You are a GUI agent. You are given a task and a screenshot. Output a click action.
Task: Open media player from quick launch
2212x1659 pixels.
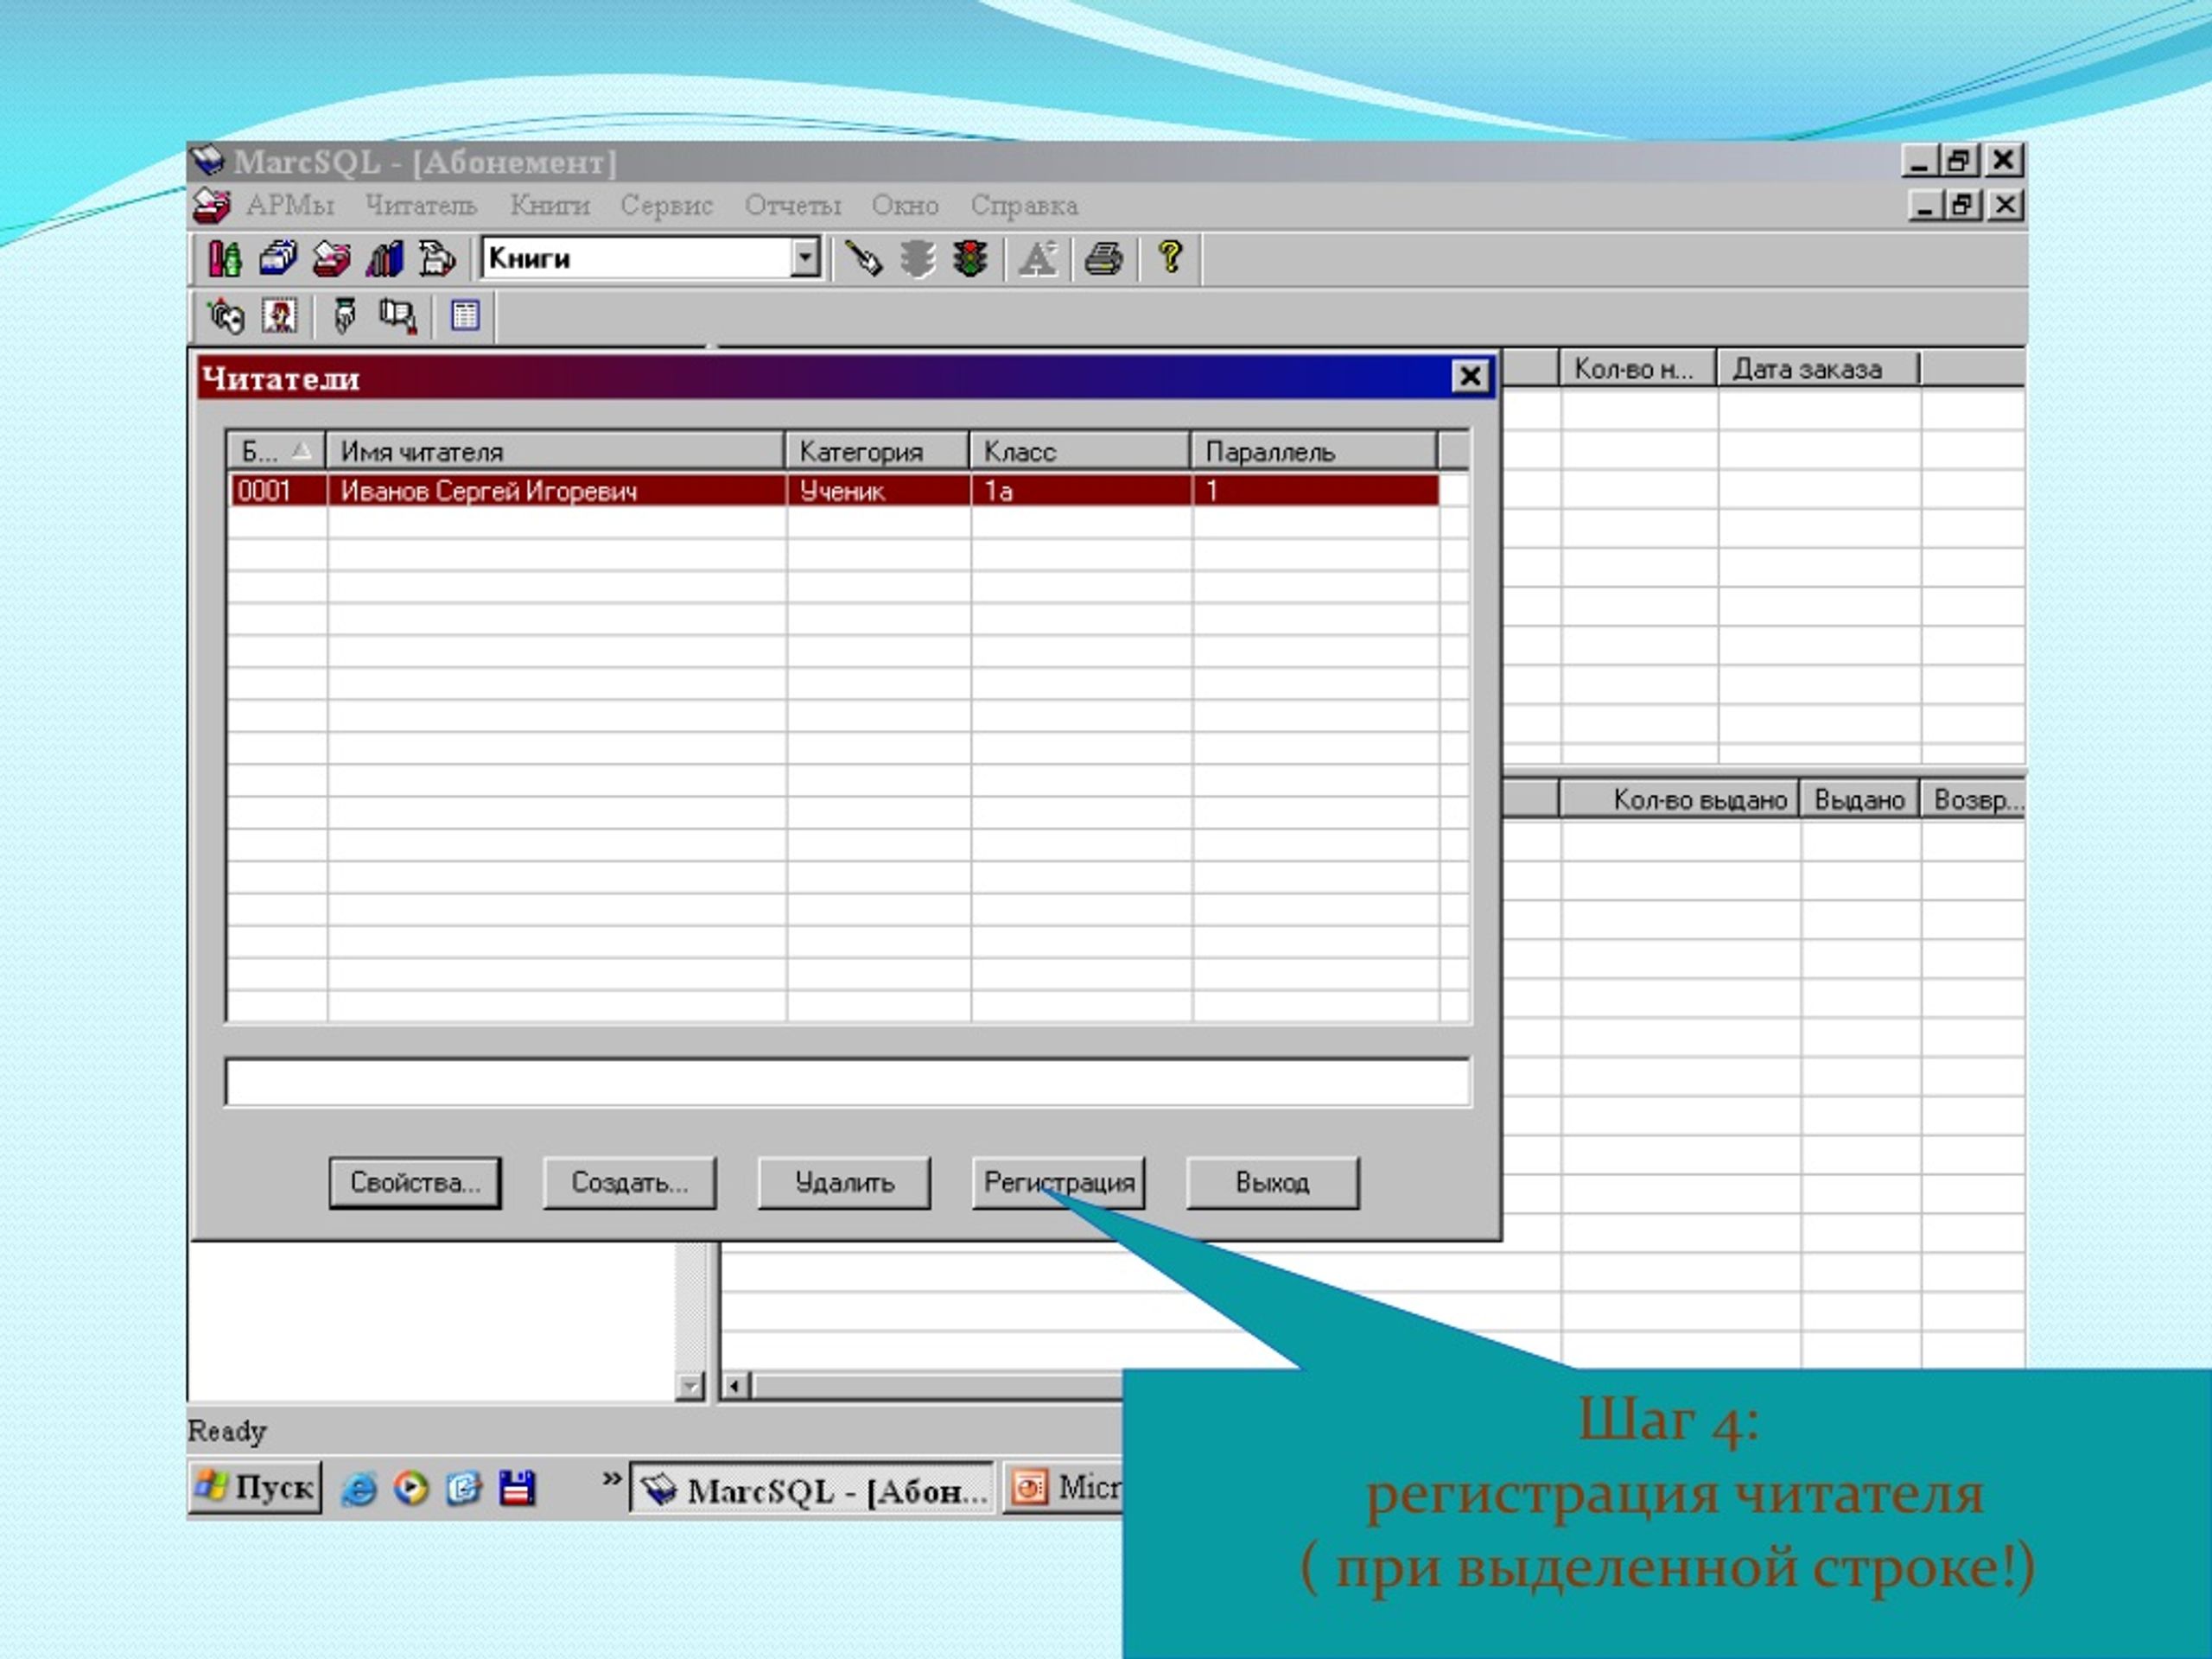click(411, 1489)
